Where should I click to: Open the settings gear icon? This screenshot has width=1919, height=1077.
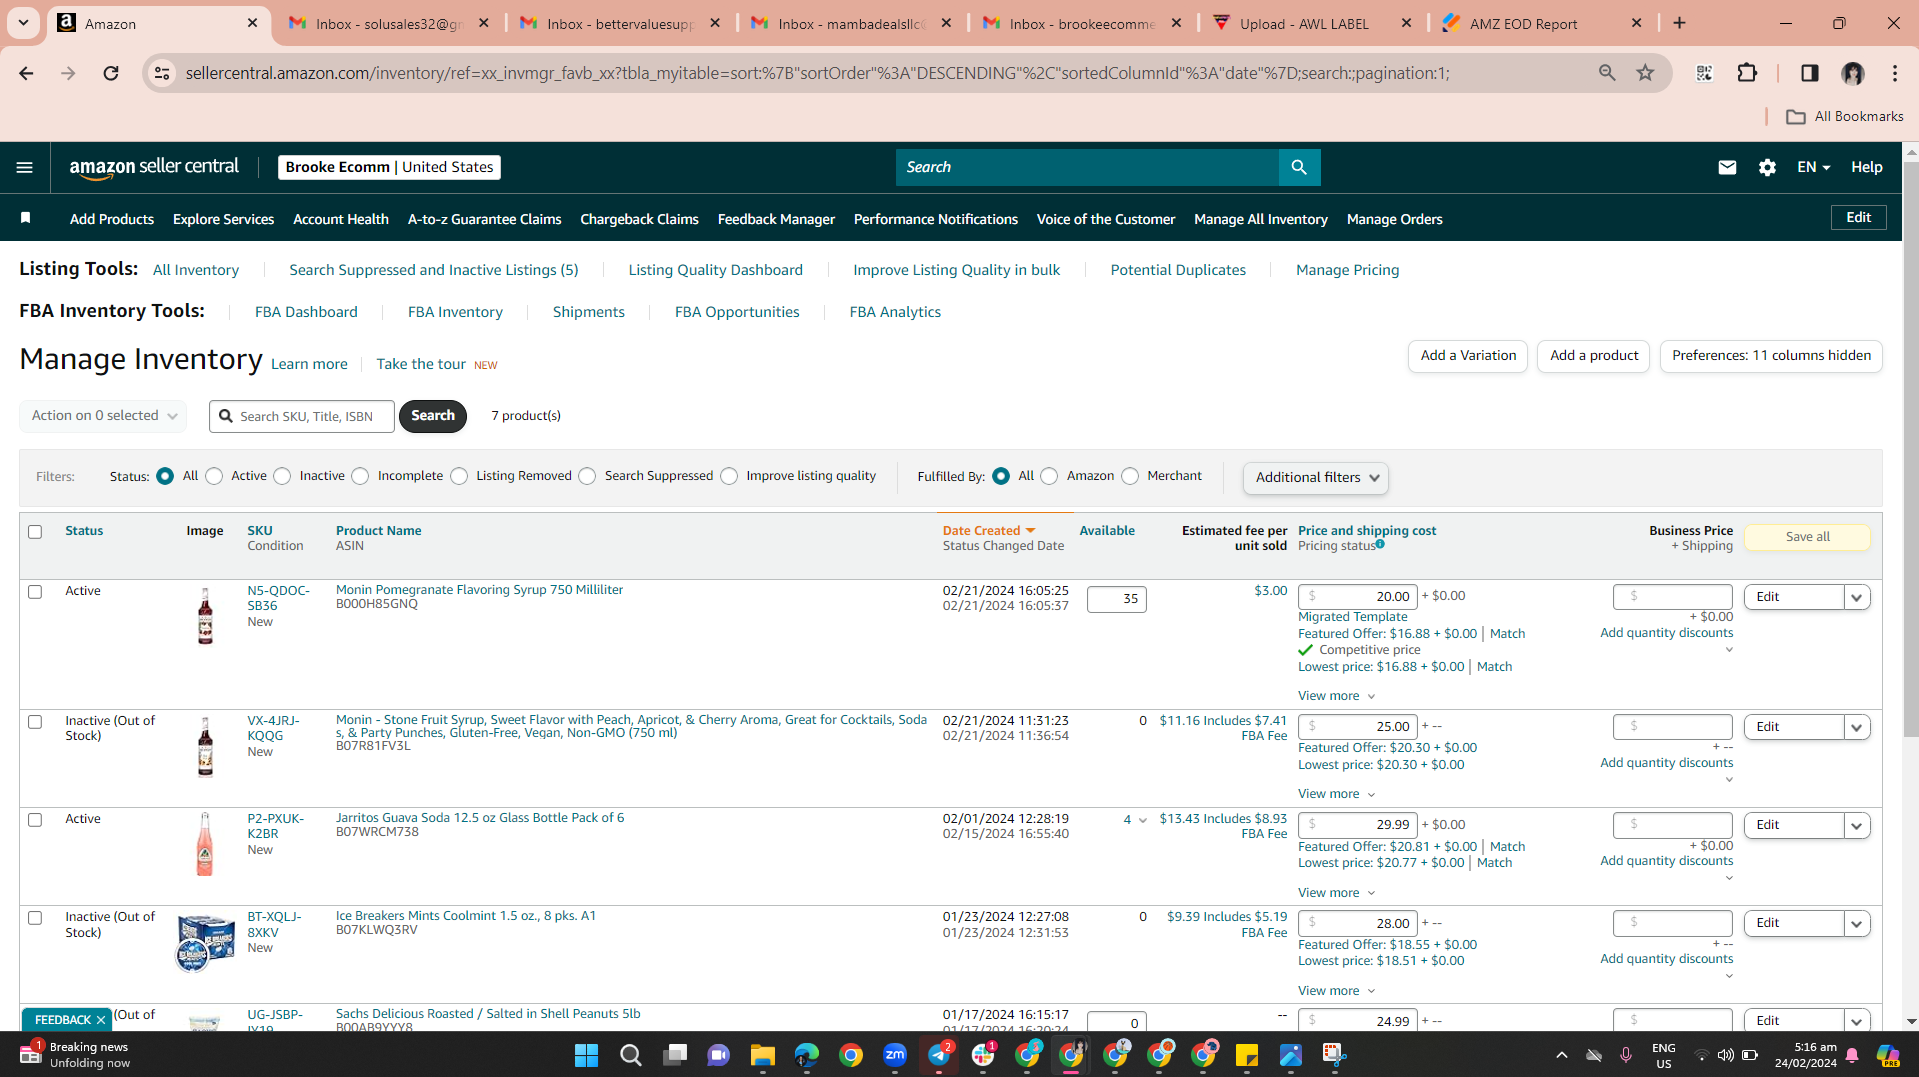(x=1767, y=167)
